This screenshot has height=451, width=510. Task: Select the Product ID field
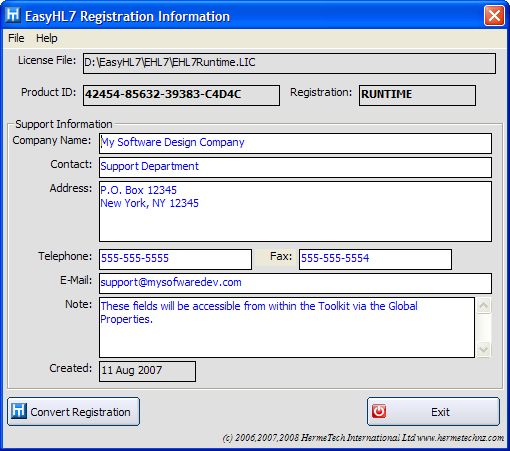click(181, 95)
